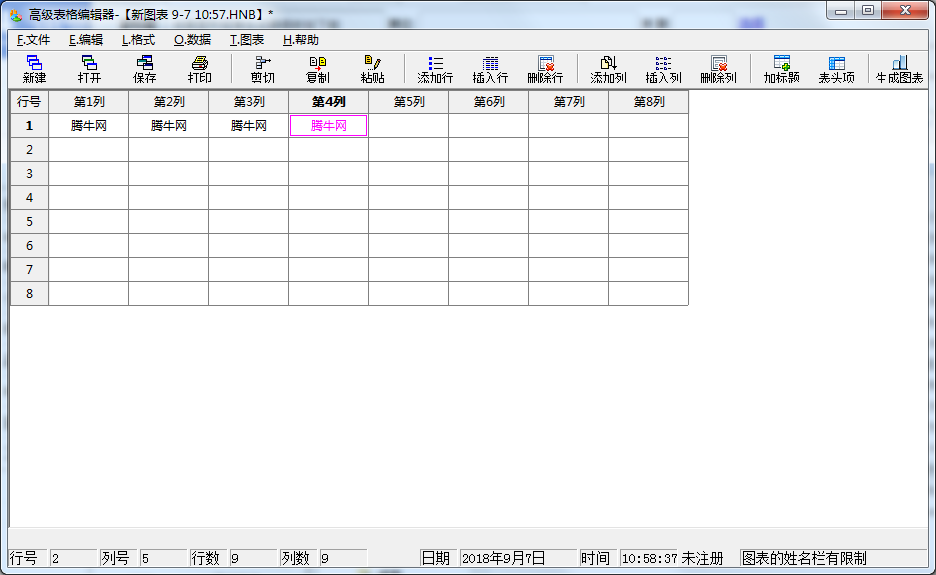Minimize the 高级表格编辑器 window
This screenshot has height=575, width=936.
841,11
